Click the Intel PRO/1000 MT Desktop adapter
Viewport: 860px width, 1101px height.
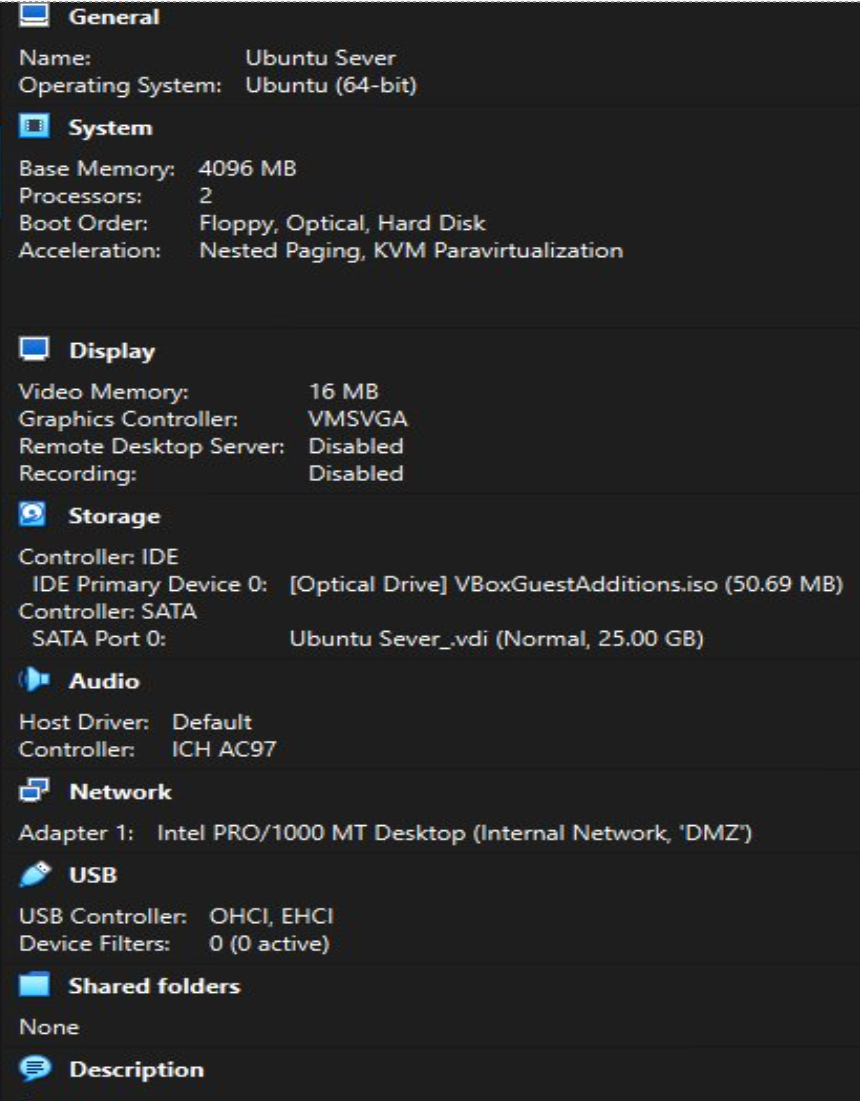click(454, 834)
